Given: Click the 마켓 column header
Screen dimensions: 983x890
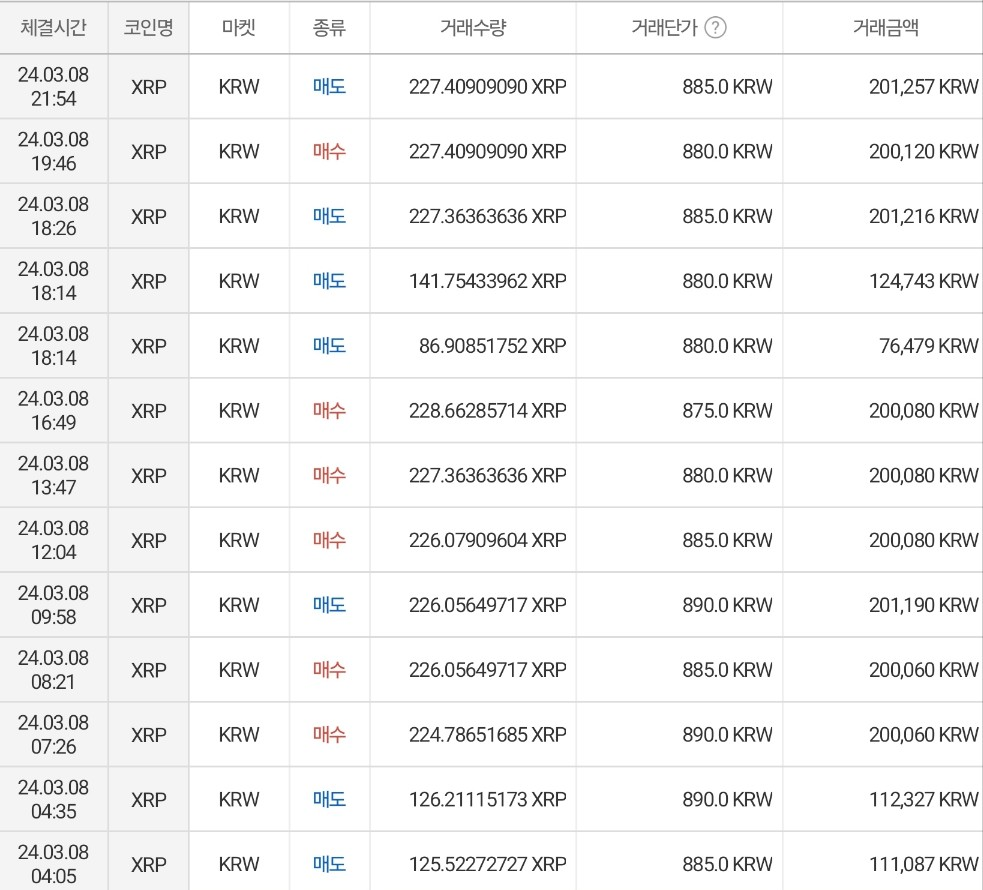Looking at the screenshot, I should pyautogui.click(x=239, y=28).
